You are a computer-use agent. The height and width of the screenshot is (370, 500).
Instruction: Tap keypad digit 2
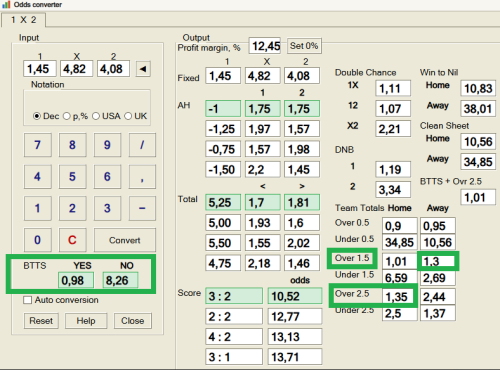click(x=73, y=208)
